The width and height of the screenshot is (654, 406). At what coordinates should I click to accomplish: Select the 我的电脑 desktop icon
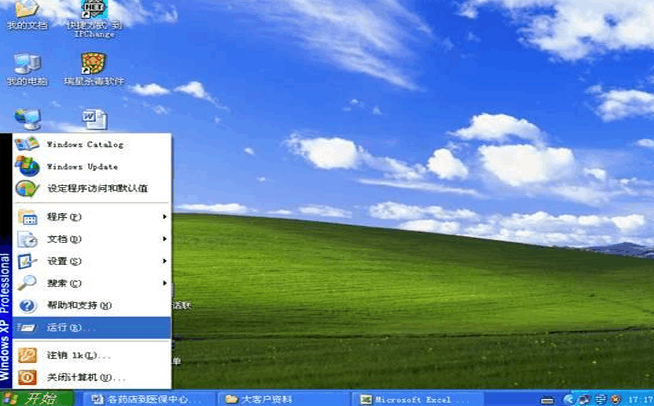[x=27, y=70]
